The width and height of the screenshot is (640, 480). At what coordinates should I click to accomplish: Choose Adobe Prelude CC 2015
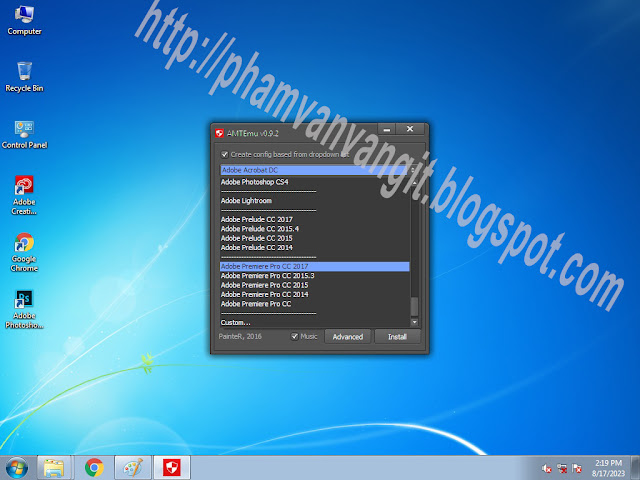point(315,238)
